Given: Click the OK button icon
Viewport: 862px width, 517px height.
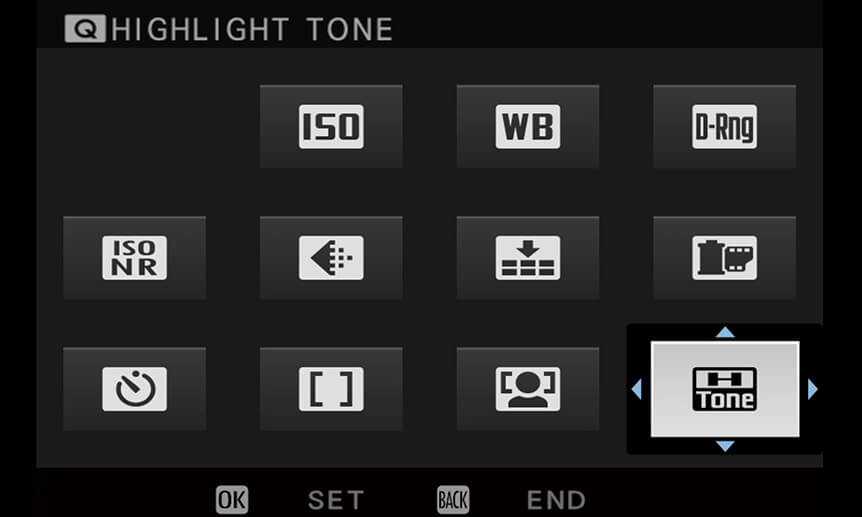Looking at the screenshot, I should 232,499.
